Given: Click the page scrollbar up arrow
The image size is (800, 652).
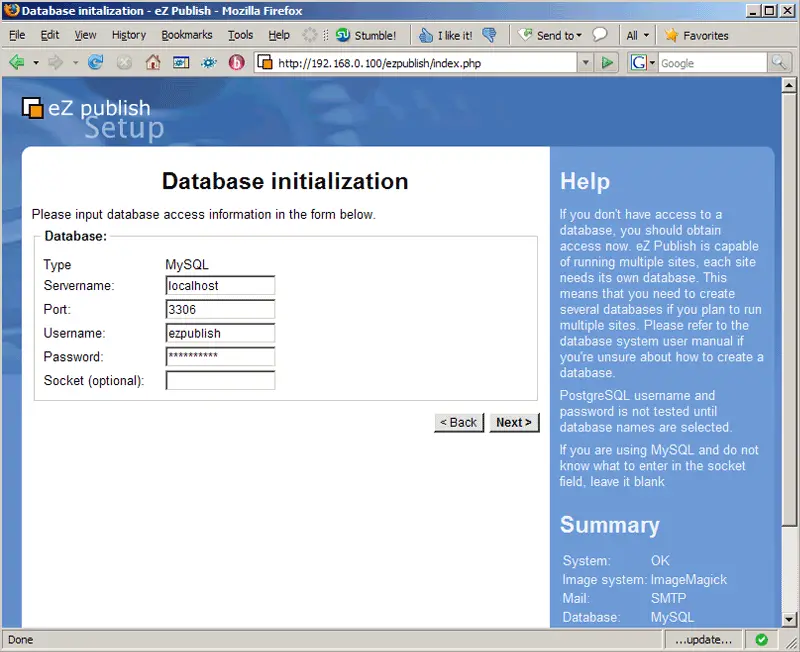Looking at the screenshot, I should click(789, 85).
